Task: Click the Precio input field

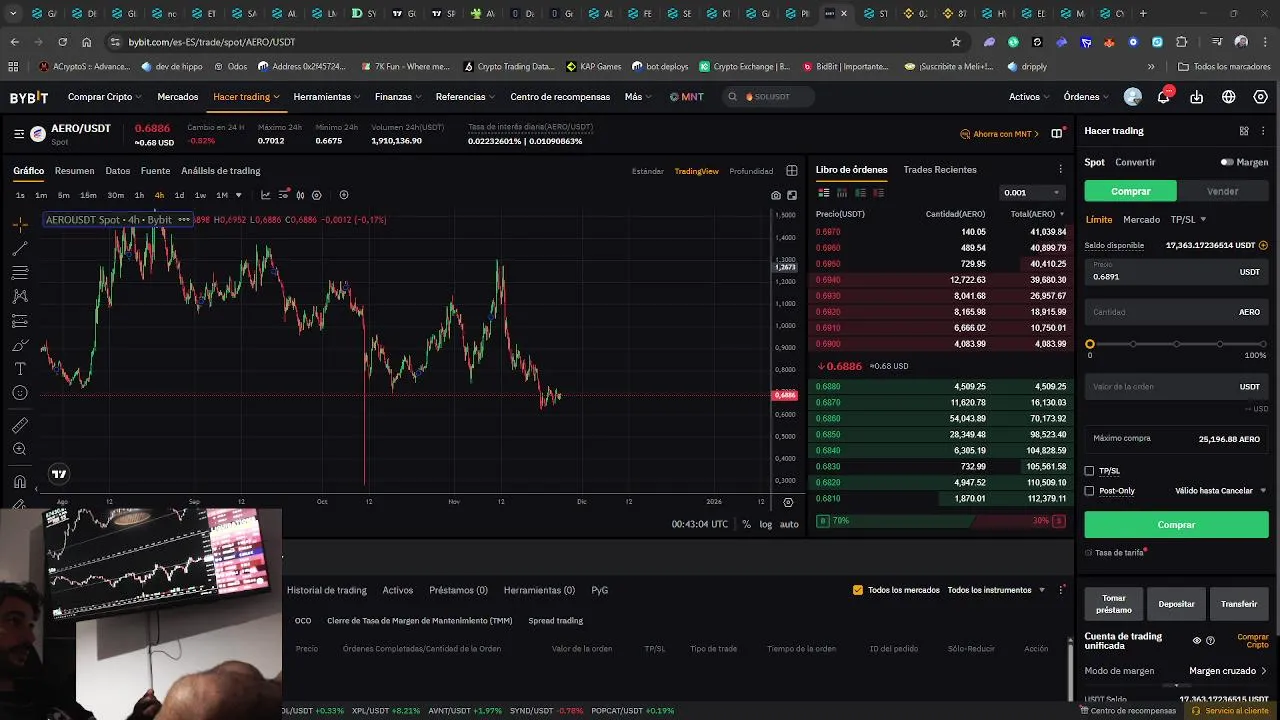Action: click(x=1176, y=271)
